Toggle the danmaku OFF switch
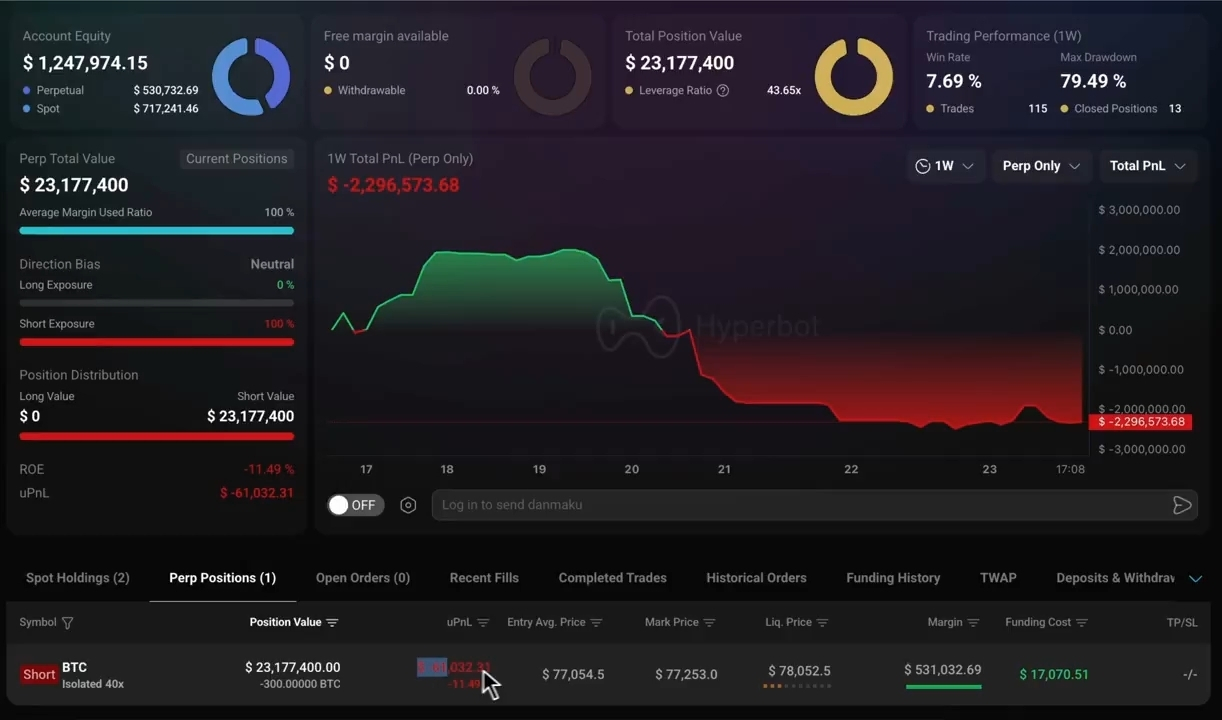Screen dimensions: 1222x720 (355, 505)
